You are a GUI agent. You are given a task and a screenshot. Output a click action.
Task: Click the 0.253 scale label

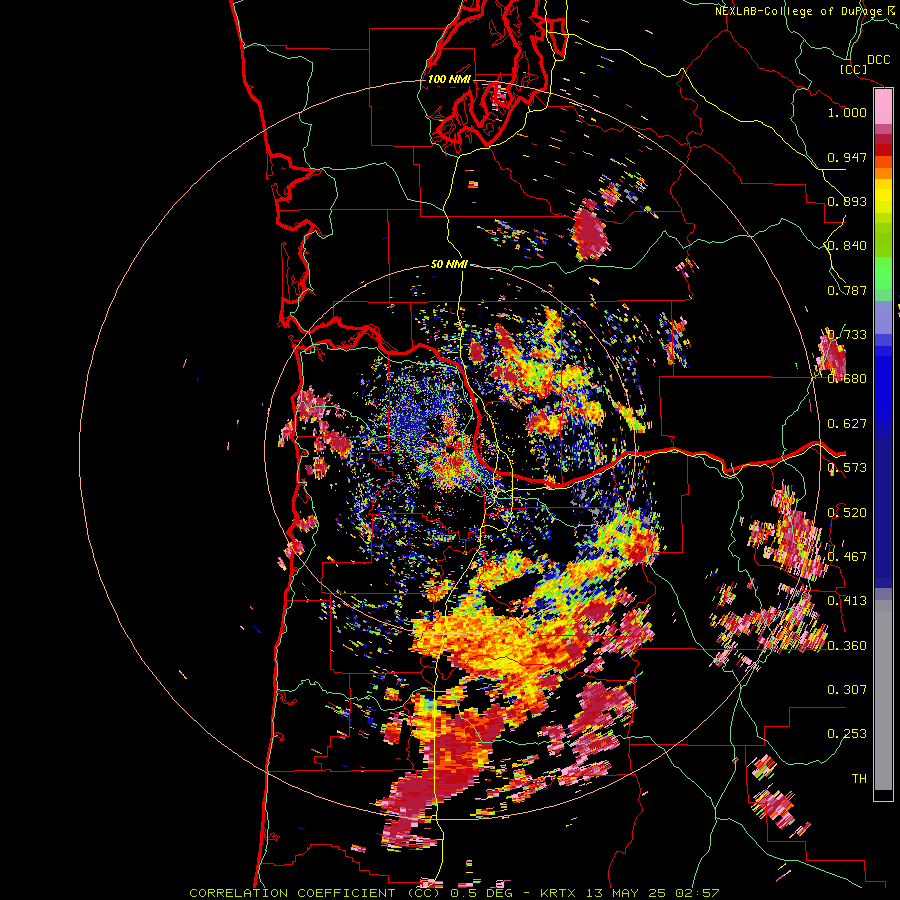(x=847, y=734)
